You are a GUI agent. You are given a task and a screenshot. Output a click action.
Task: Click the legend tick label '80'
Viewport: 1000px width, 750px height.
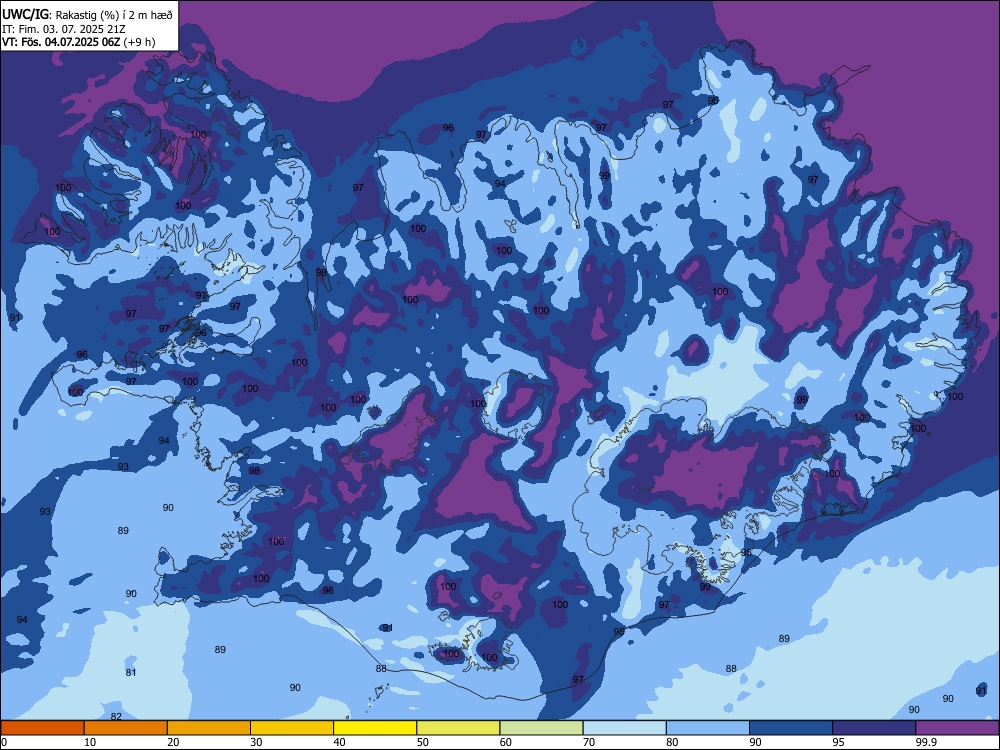672,742
